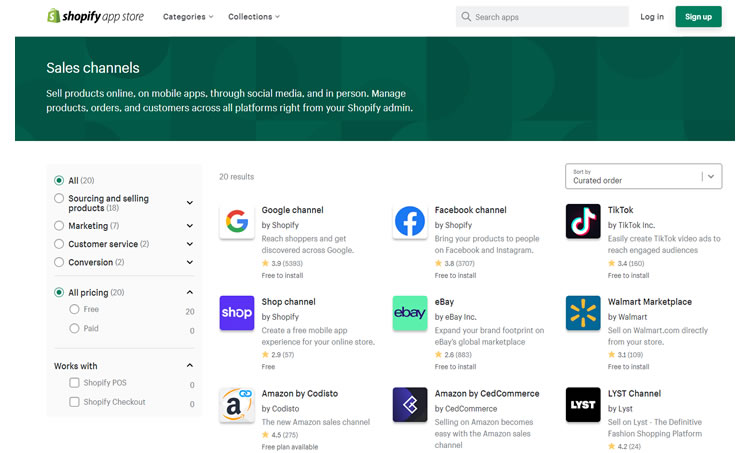Open the Amazon by Codisto app icon
Screen dimensions: 750x453
[x=237, y=405]
